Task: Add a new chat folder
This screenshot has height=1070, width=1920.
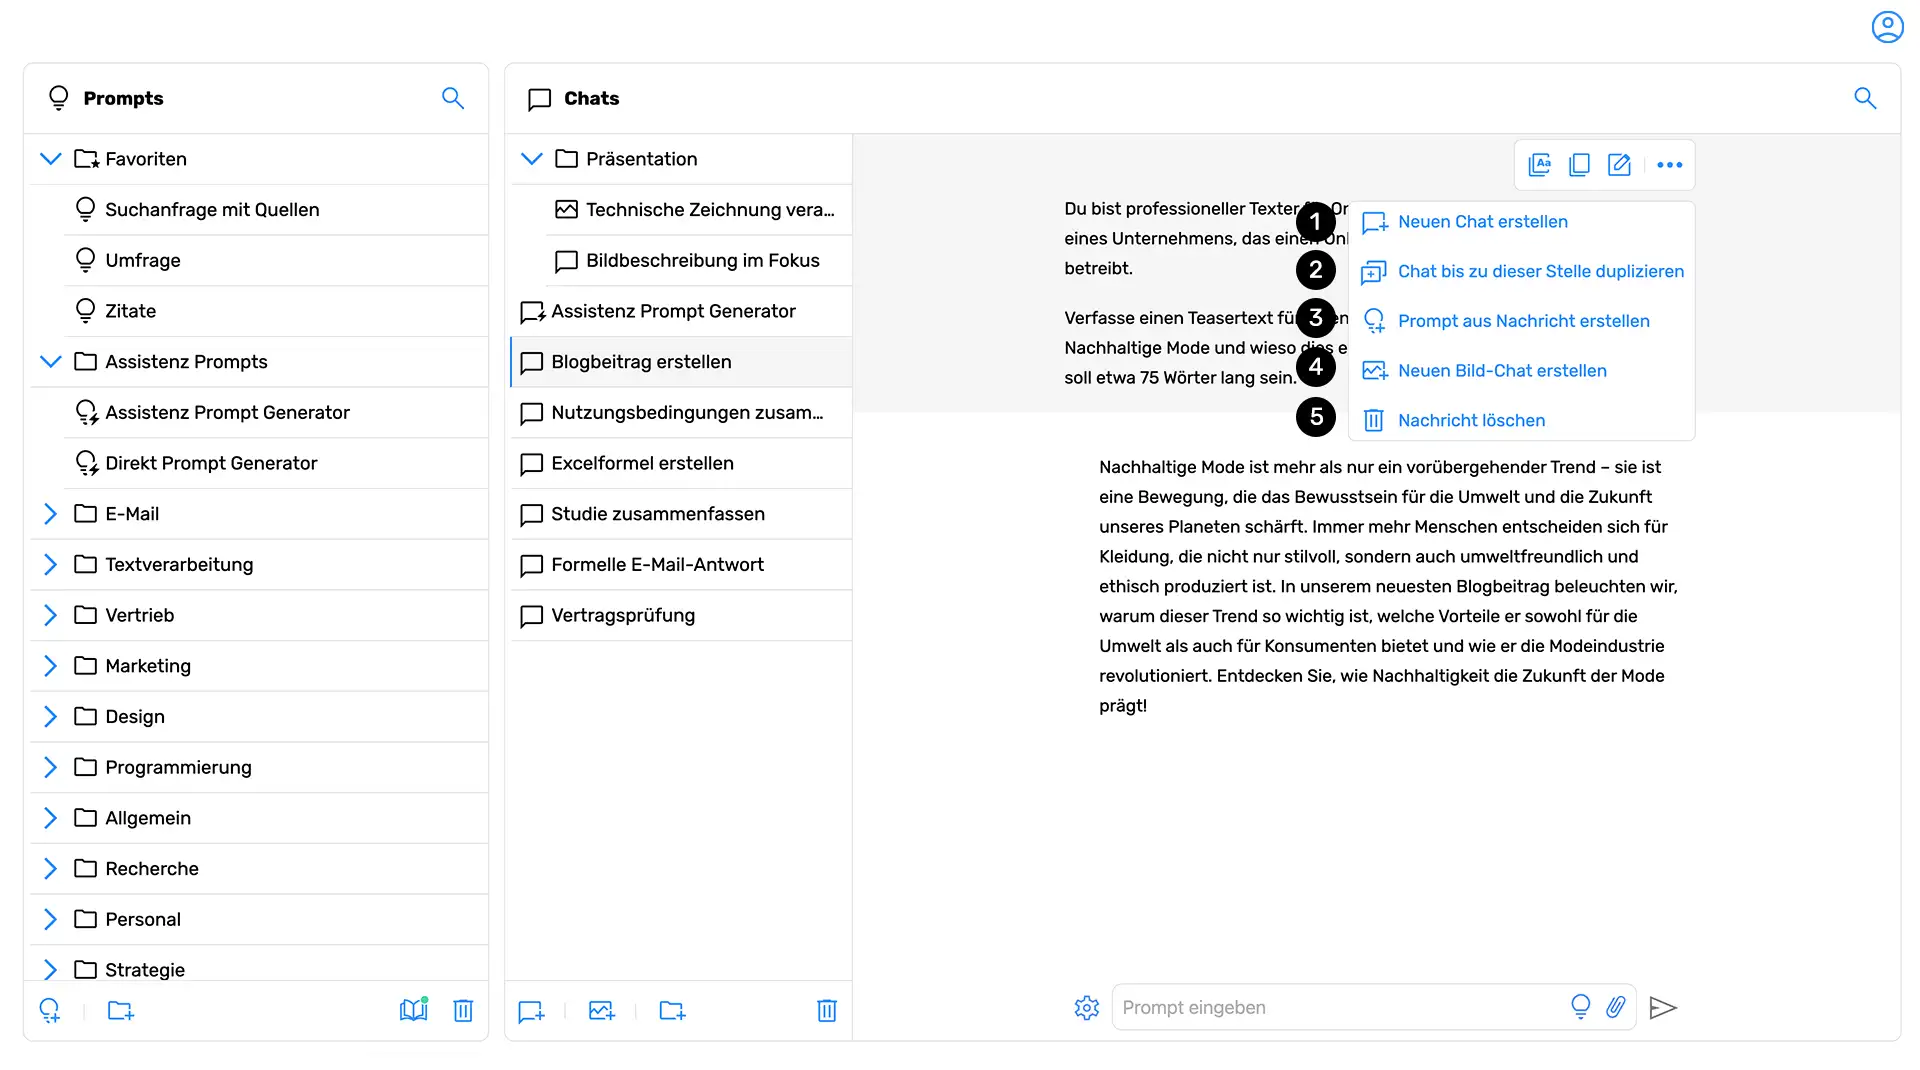Action: [673, 1011]
